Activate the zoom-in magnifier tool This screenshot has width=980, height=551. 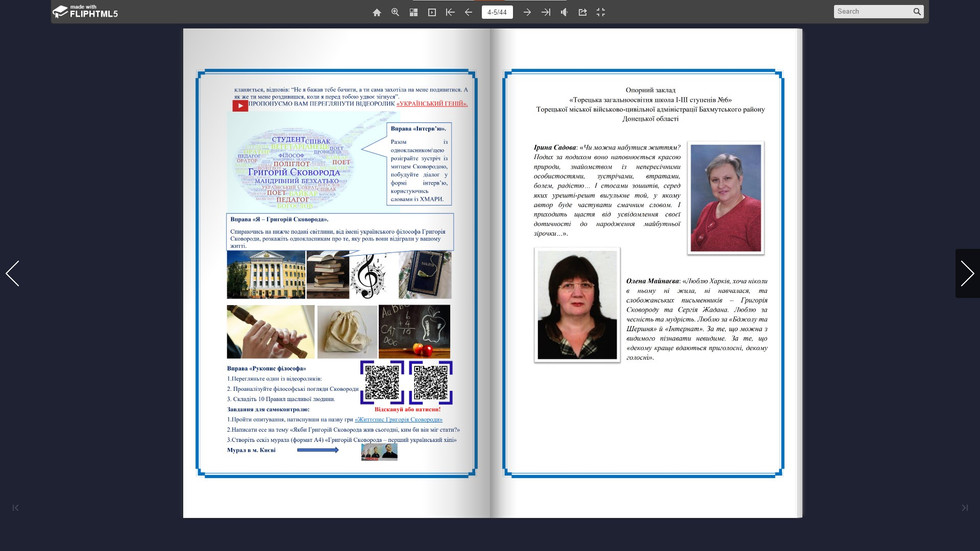coord(395,12)
